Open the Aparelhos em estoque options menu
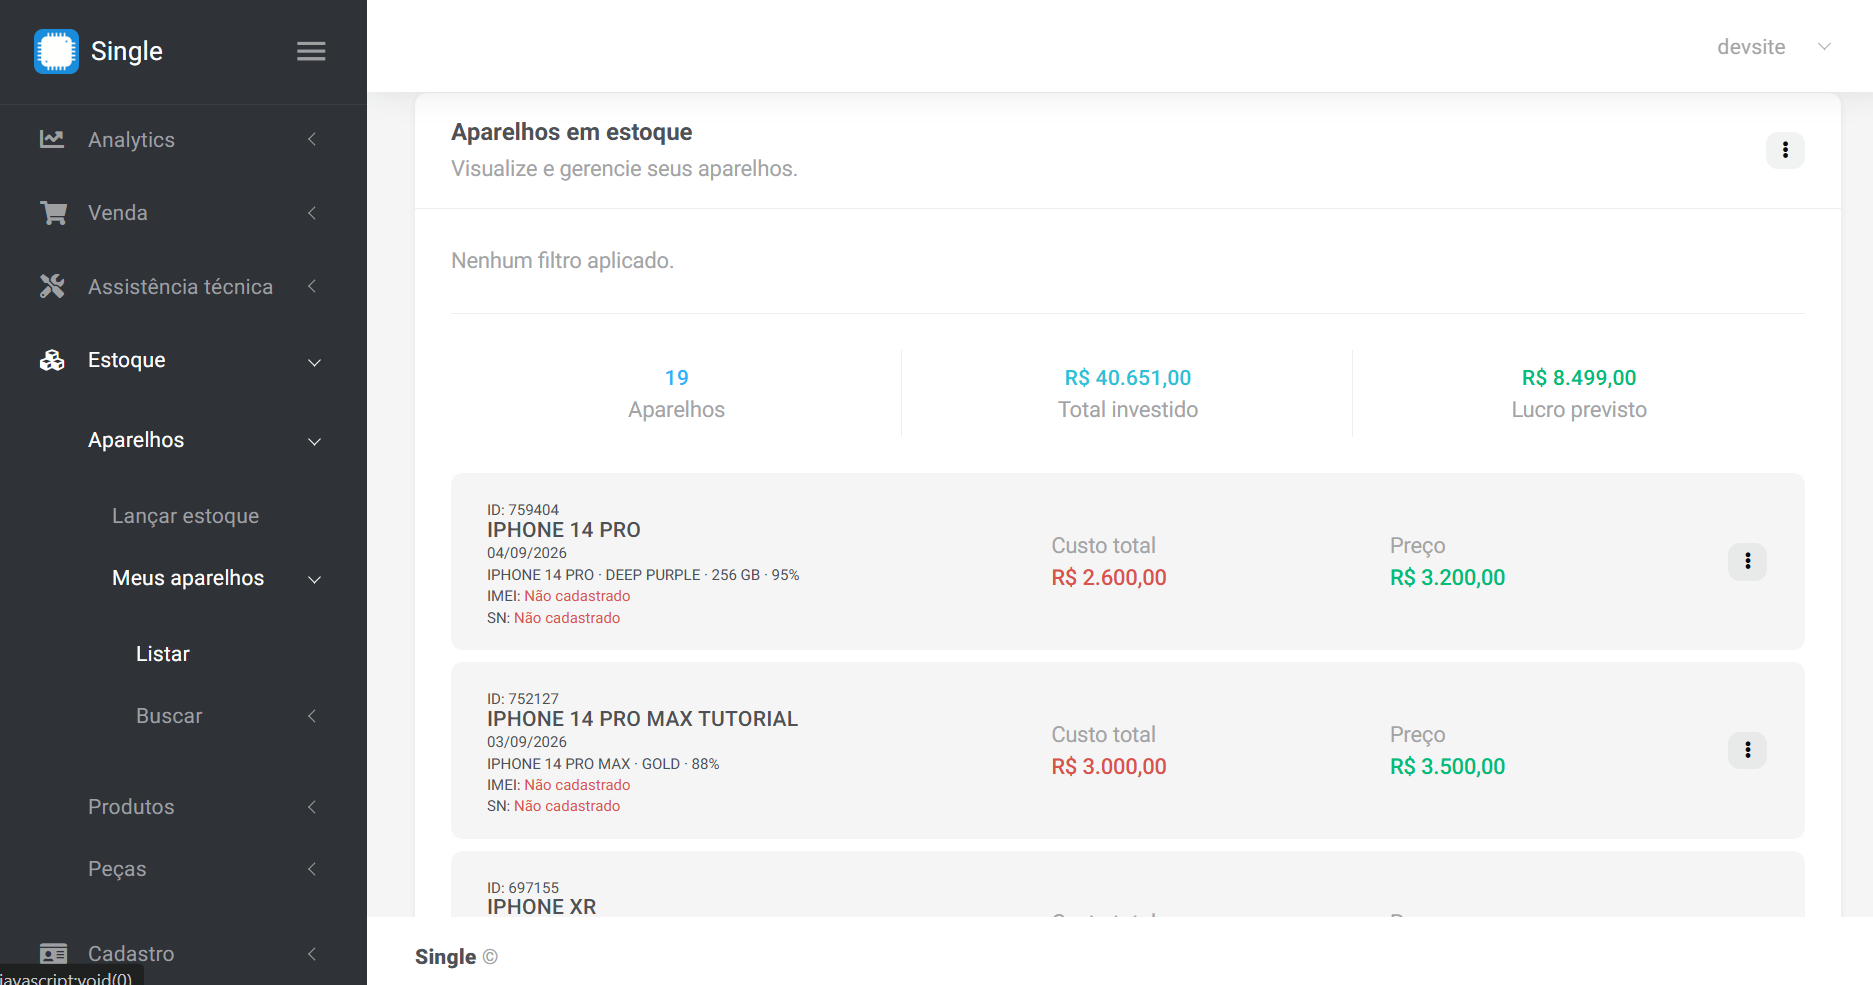This screenshot has height=985, width=1873. [1785, 150]
